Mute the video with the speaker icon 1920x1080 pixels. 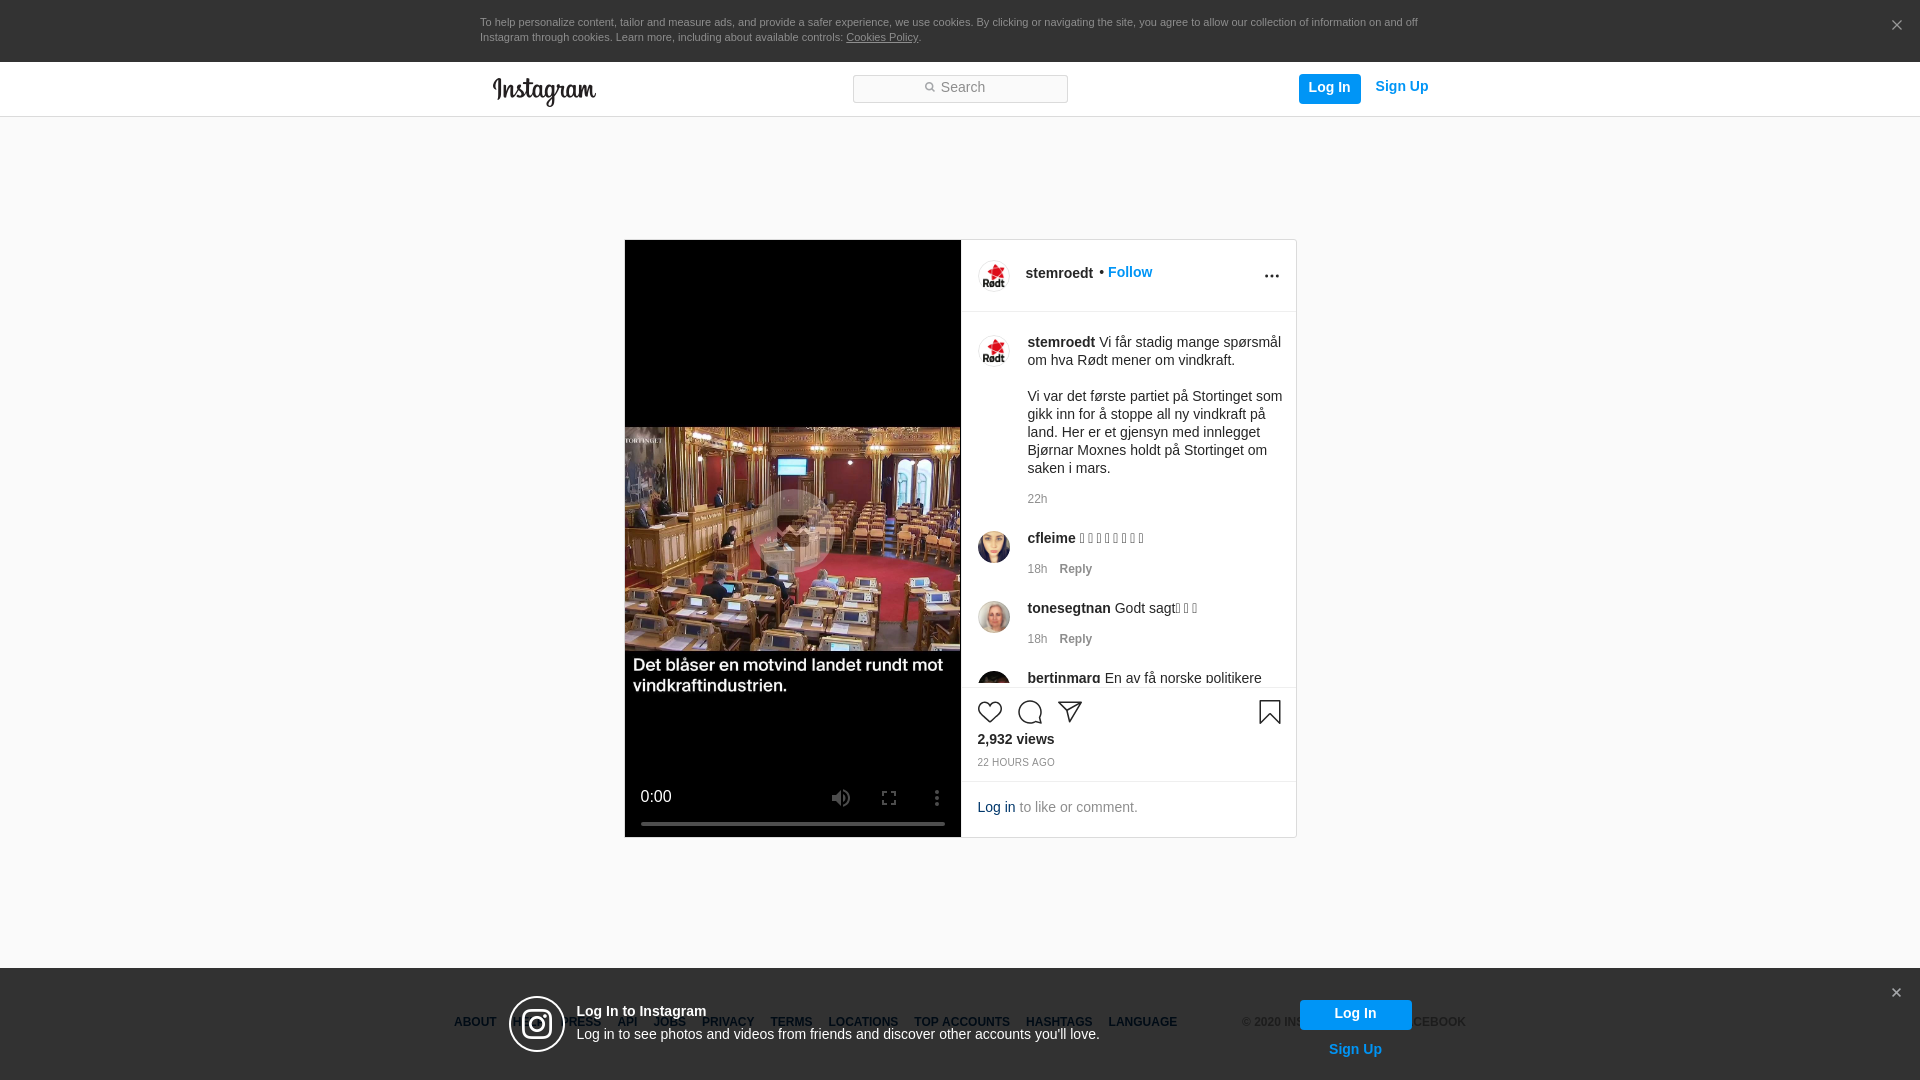pos(840,798)
